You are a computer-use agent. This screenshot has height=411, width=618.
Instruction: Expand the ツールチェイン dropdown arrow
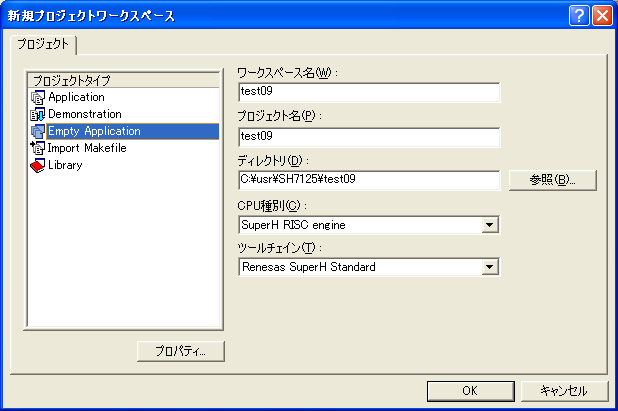(x=489, y=267)
